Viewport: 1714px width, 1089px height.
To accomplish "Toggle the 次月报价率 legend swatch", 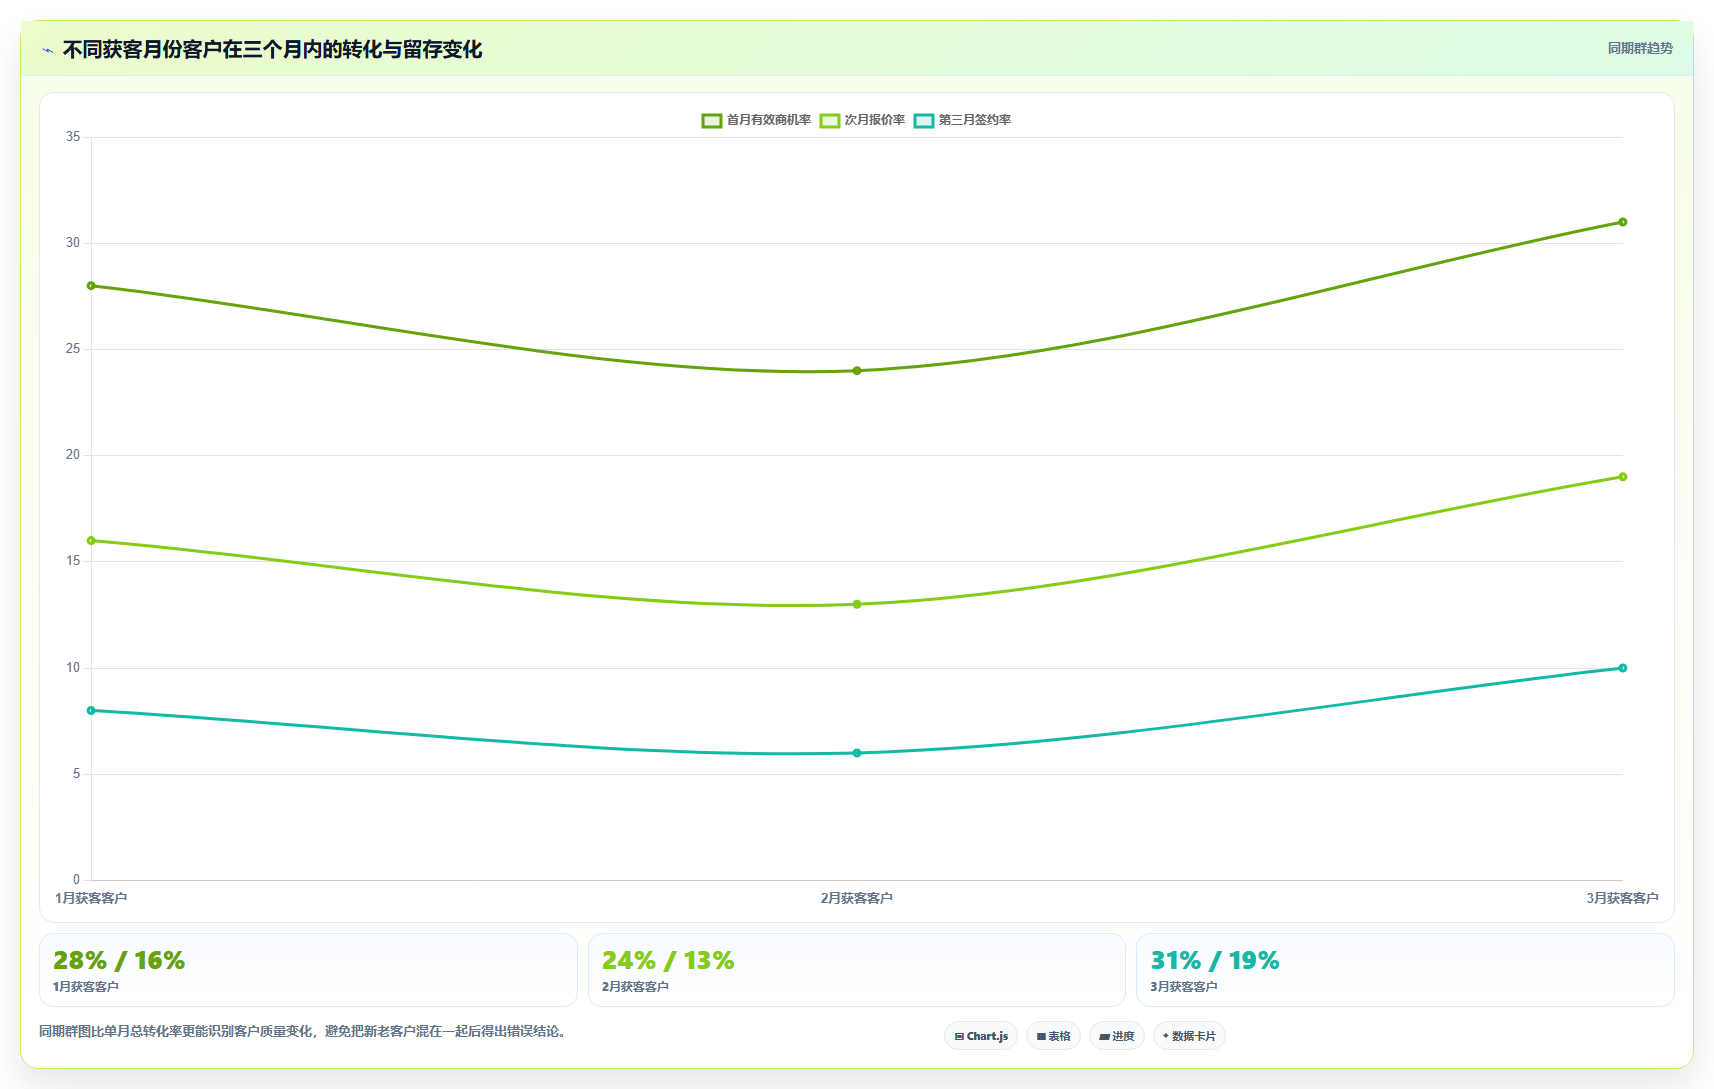I will coord(830,120).
